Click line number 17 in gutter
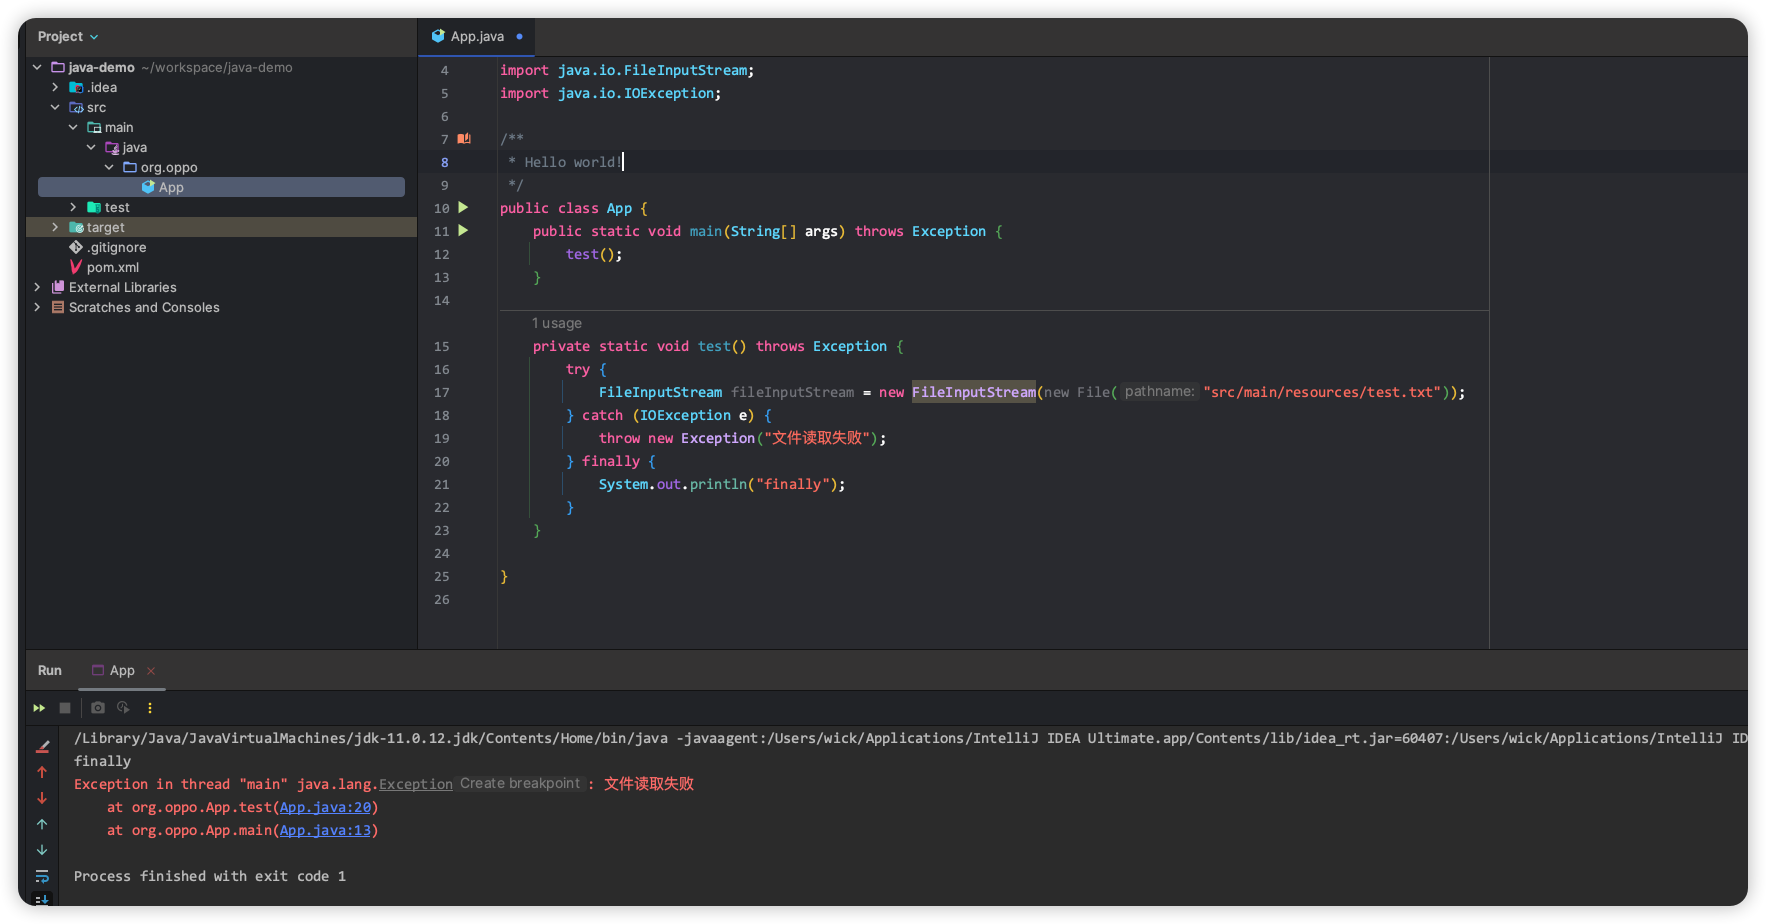The height and width of the screenshot is (924, 1766). click(x=442, y=392)
